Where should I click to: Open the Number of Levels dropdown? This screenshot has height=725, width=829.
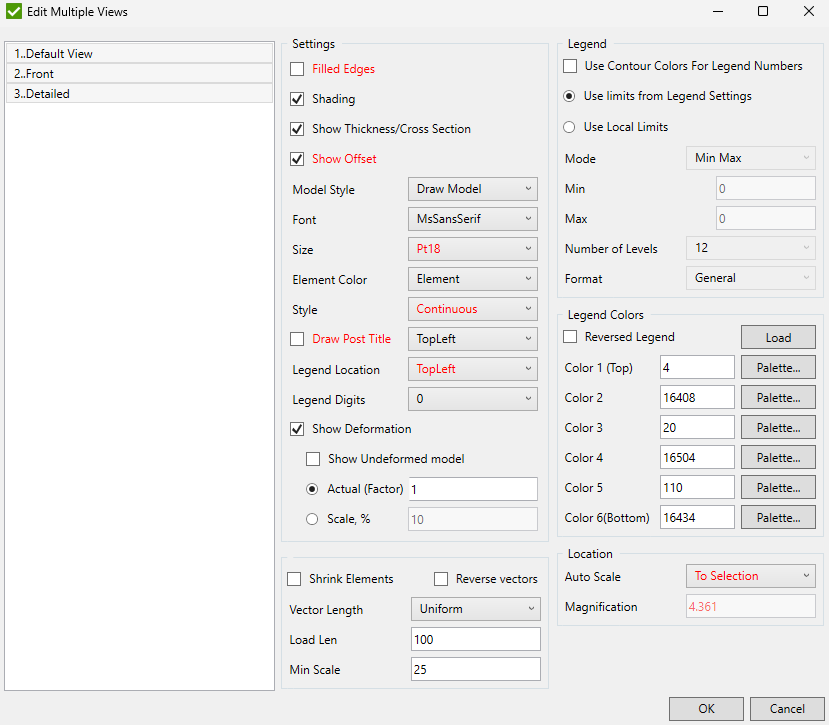750,248
